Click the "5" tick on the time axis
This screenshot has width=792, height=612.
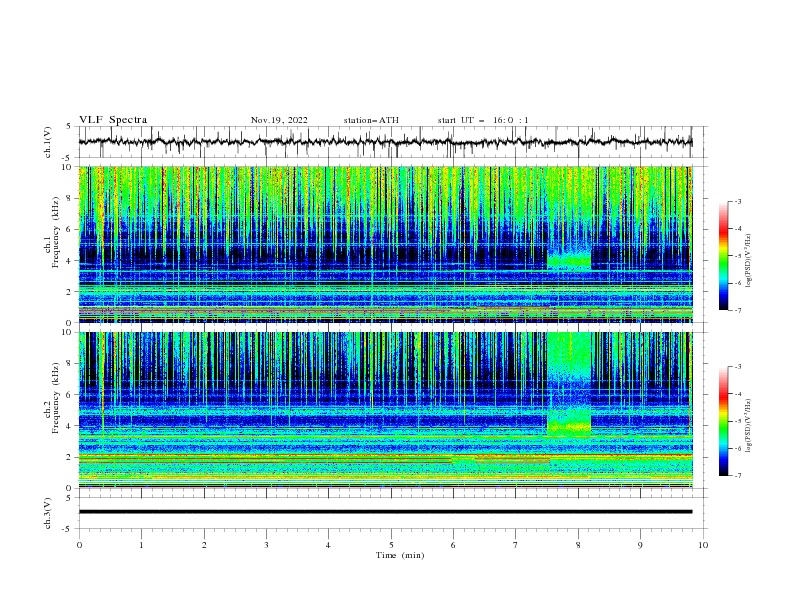[x=391, y=545]
